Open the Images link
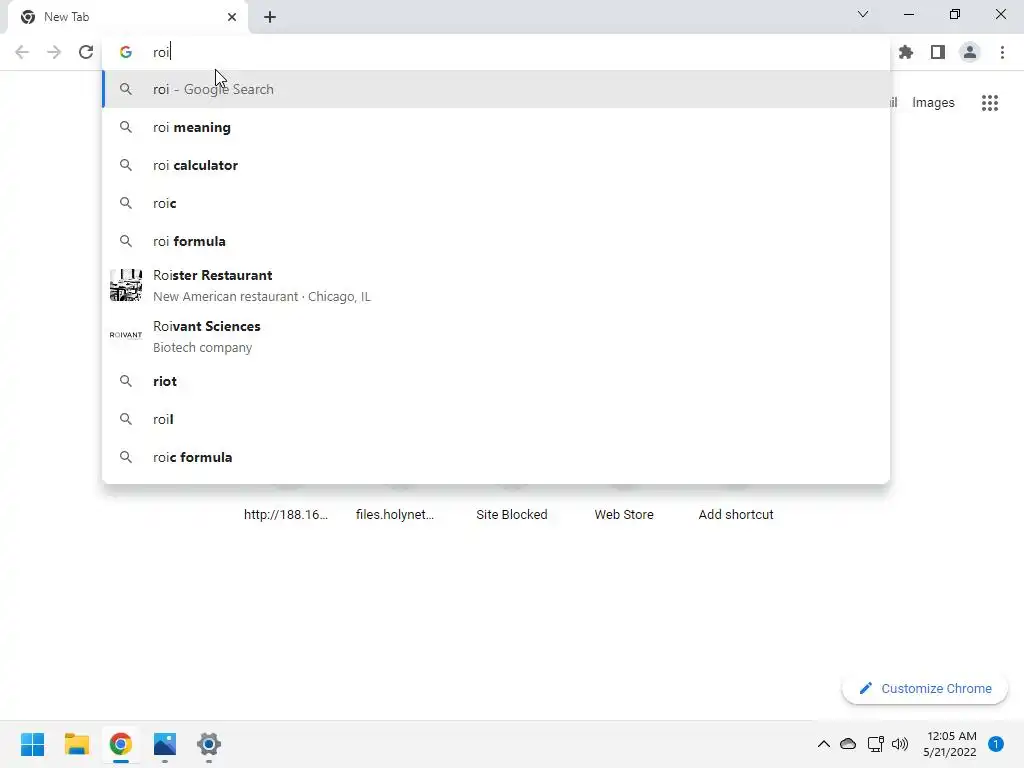The height and width of the screenshot is (768, 1024). pos(933,103)
